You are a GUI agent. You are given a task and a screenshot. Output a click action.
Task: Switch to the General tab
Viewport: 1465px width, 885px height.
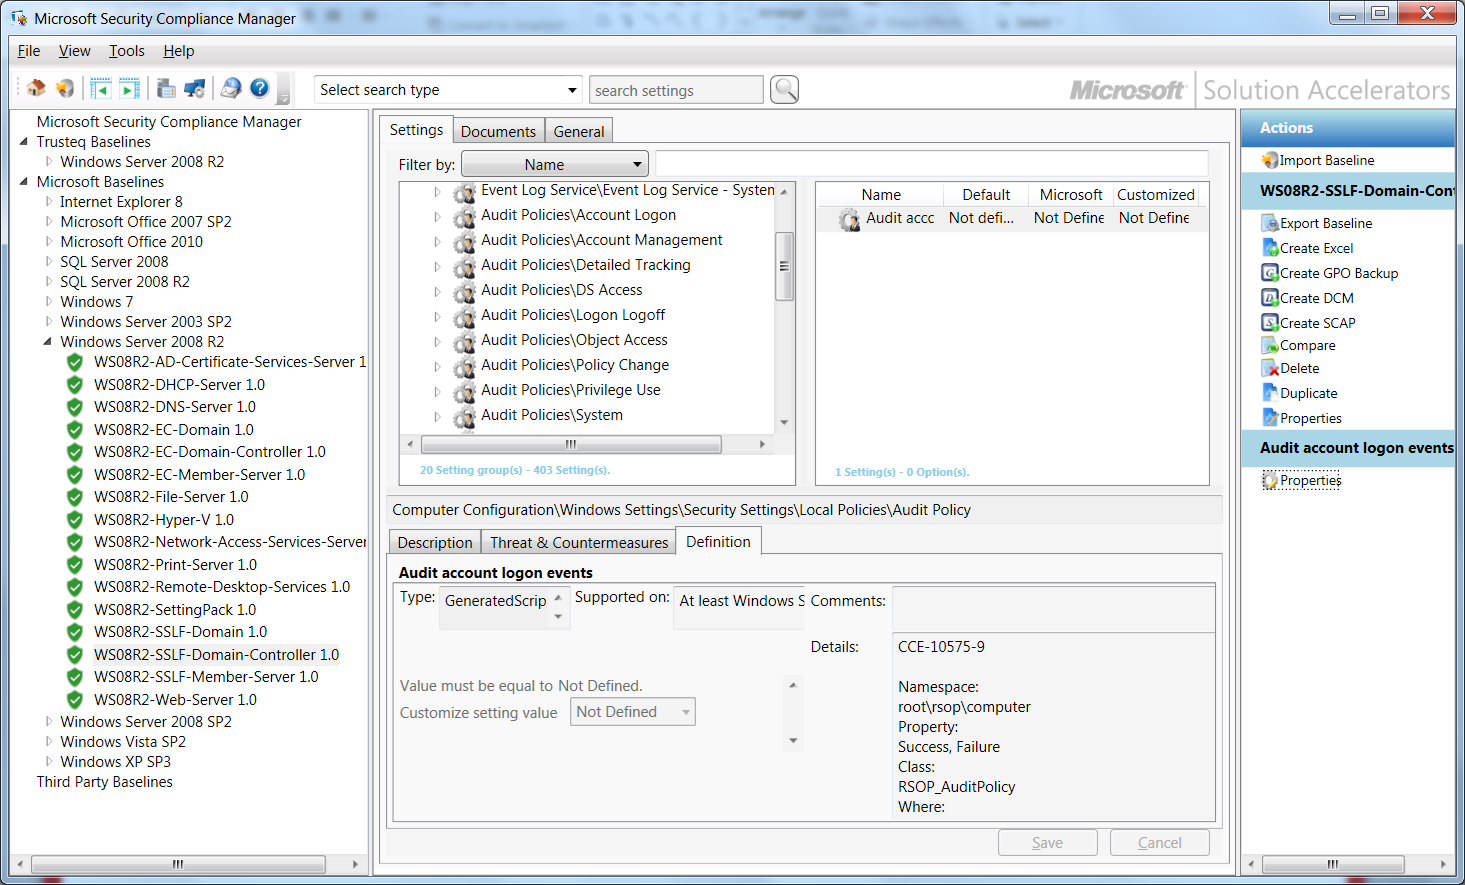[579, 131]
